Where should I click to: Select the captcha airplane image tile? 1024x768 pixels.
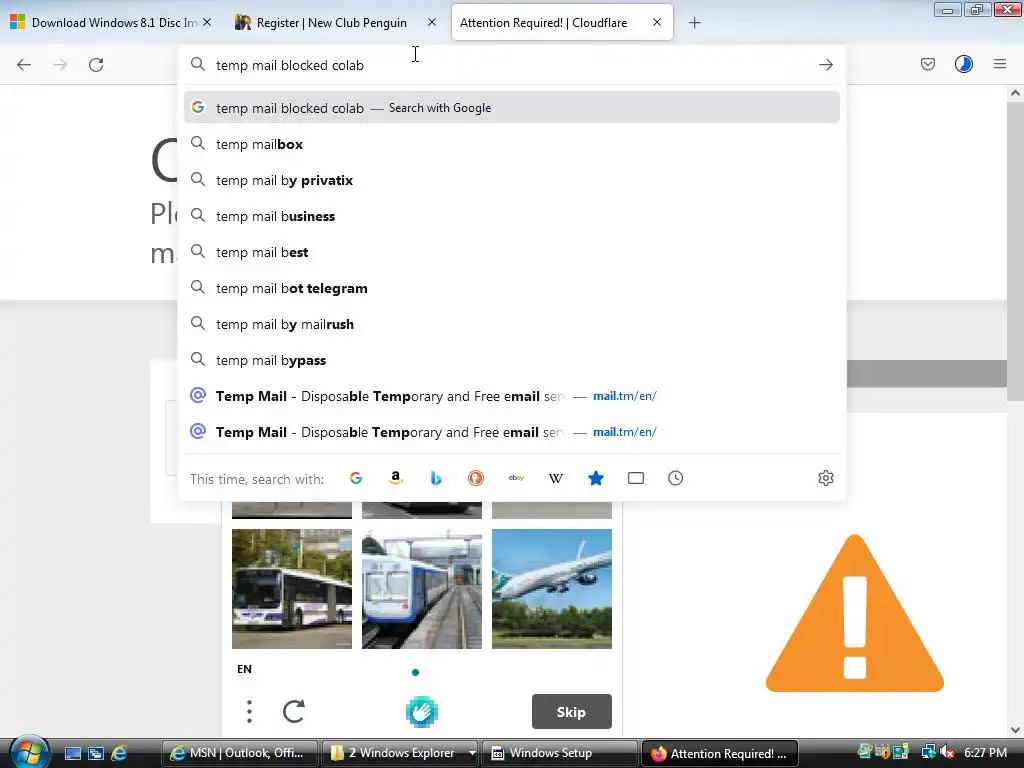coord(552,589)
